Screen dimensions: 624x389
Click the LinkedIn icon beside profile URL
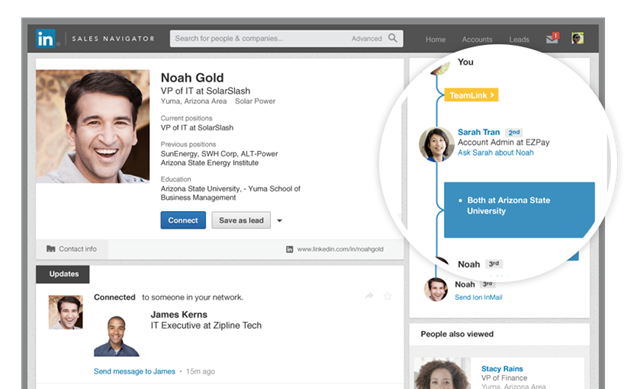(289, 249)
